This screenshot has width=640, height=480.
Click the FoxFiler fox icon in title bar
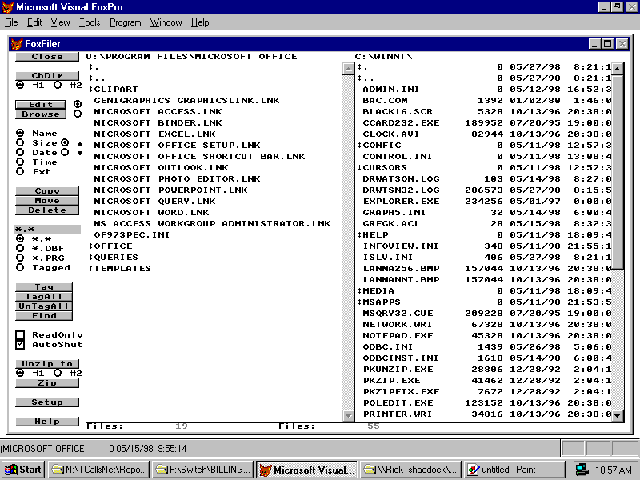coord(17,44)
